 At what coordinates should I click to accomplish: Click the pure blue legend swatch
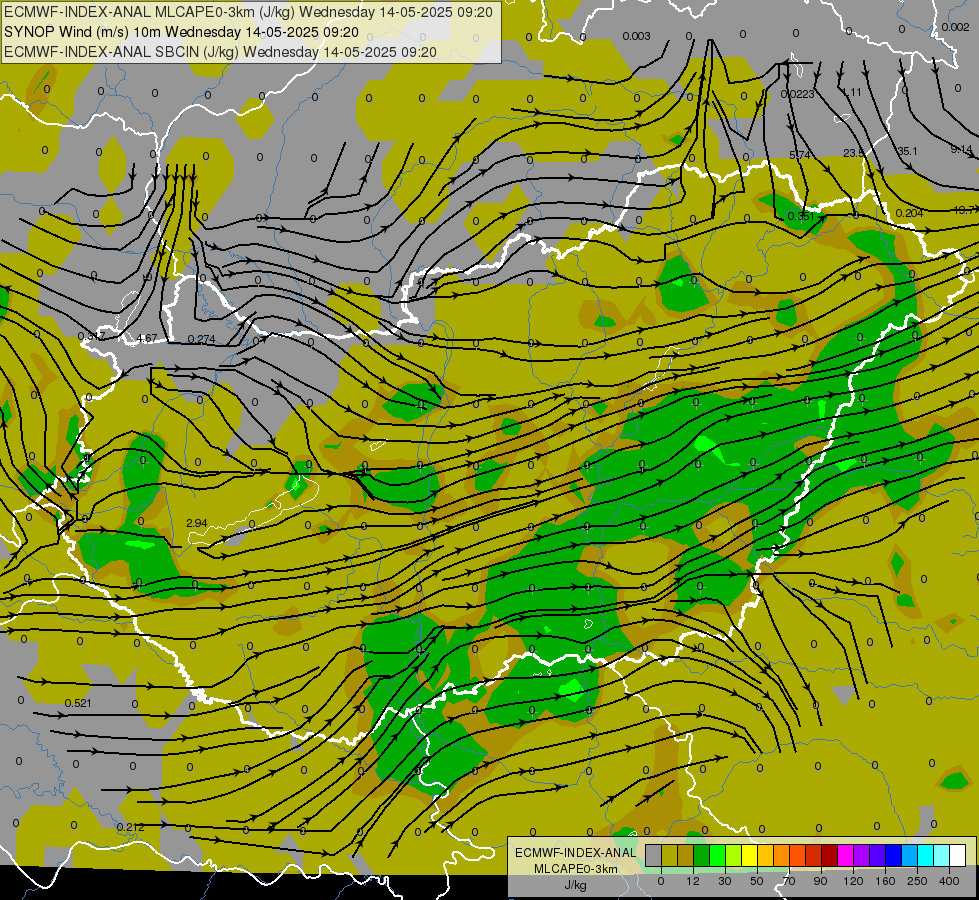point(894,855)
